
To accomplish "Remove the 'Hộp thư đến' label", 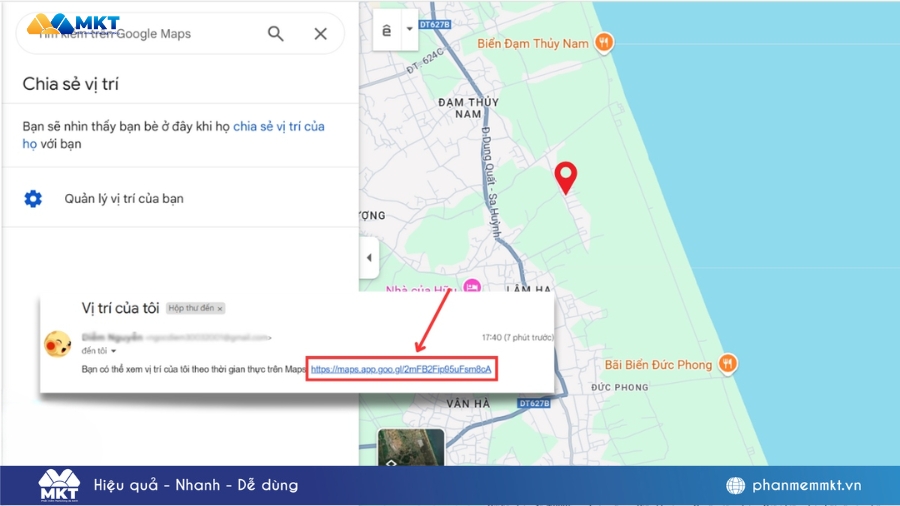I will [220, 309].
